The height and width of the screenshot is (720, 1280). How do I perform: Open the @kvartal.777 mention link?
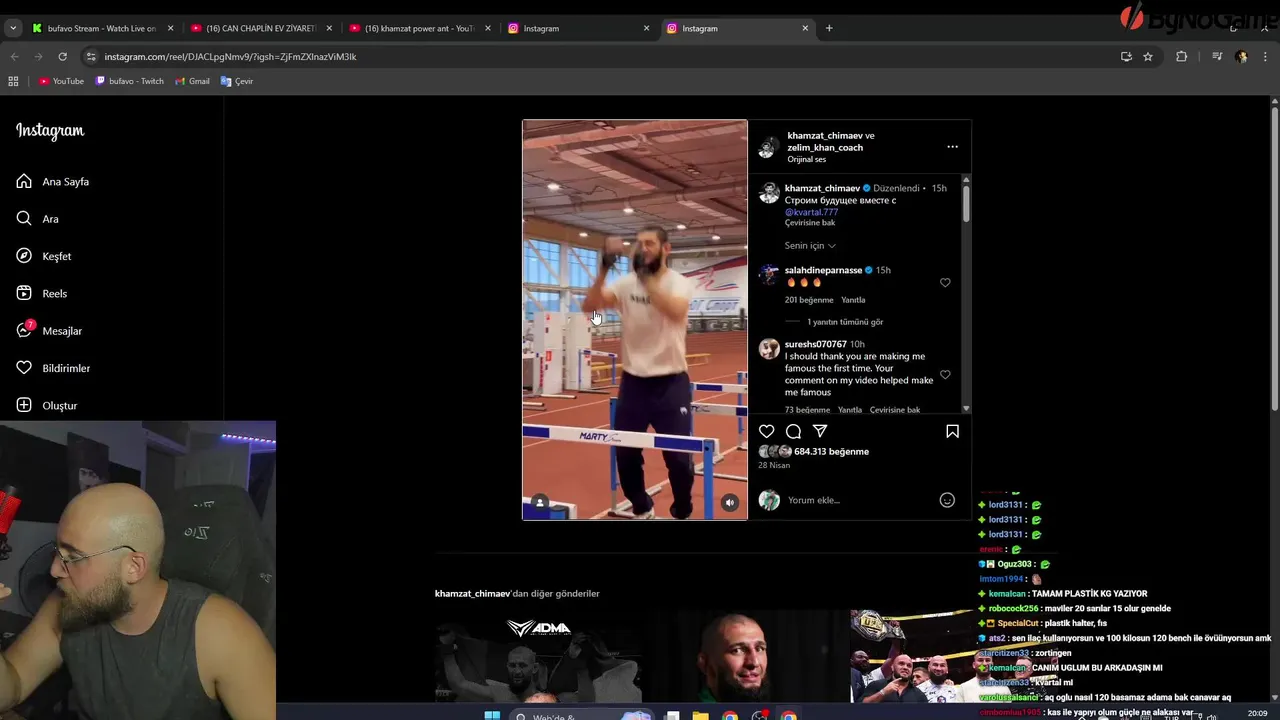pos(811,212)
